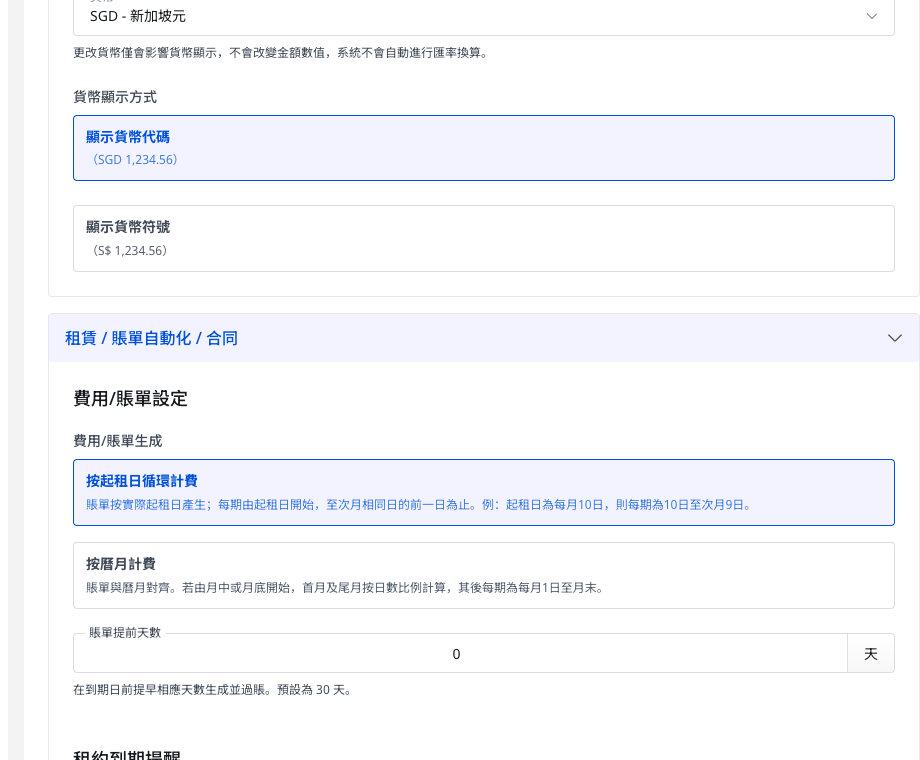The height and width of the screenshot is (760, 920).
Task: Click the currency dropdown chevron arrow
Action: coord(872,16)
